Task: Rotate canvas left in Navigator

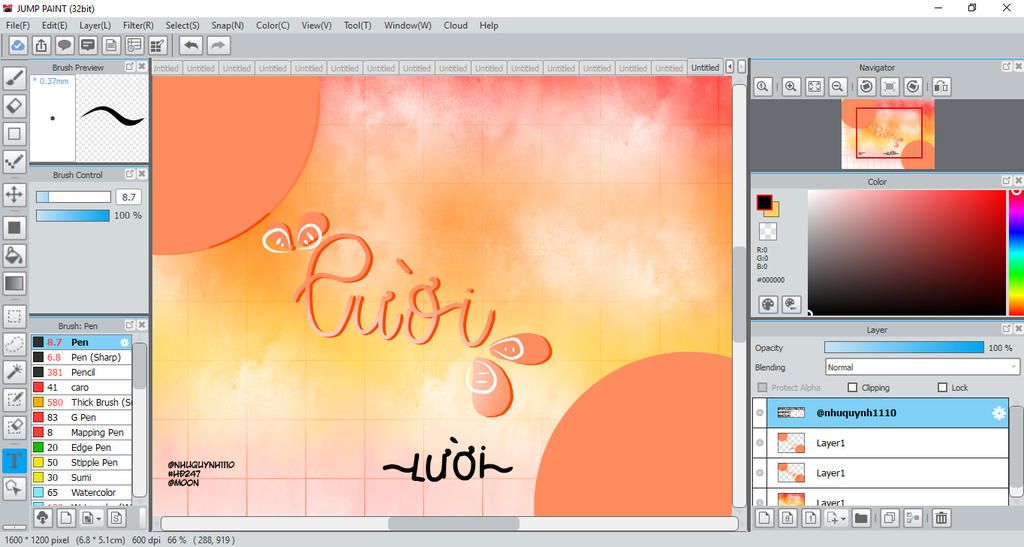Action: pos(866,86)
